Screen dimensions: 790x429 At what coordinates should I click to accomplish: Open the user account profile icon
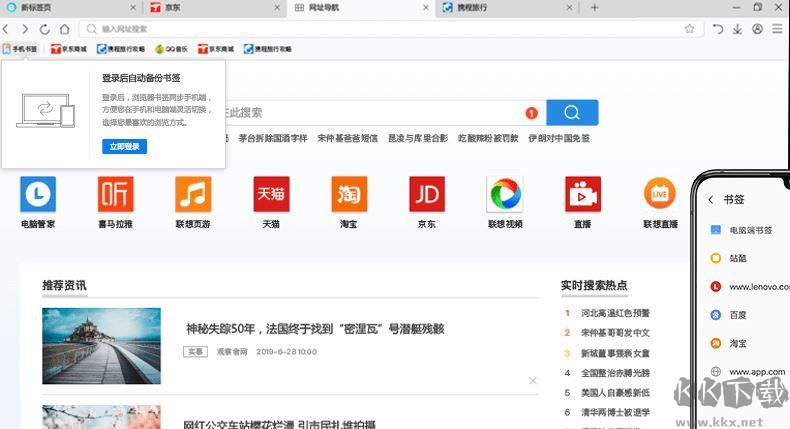[x=757, y=29]
